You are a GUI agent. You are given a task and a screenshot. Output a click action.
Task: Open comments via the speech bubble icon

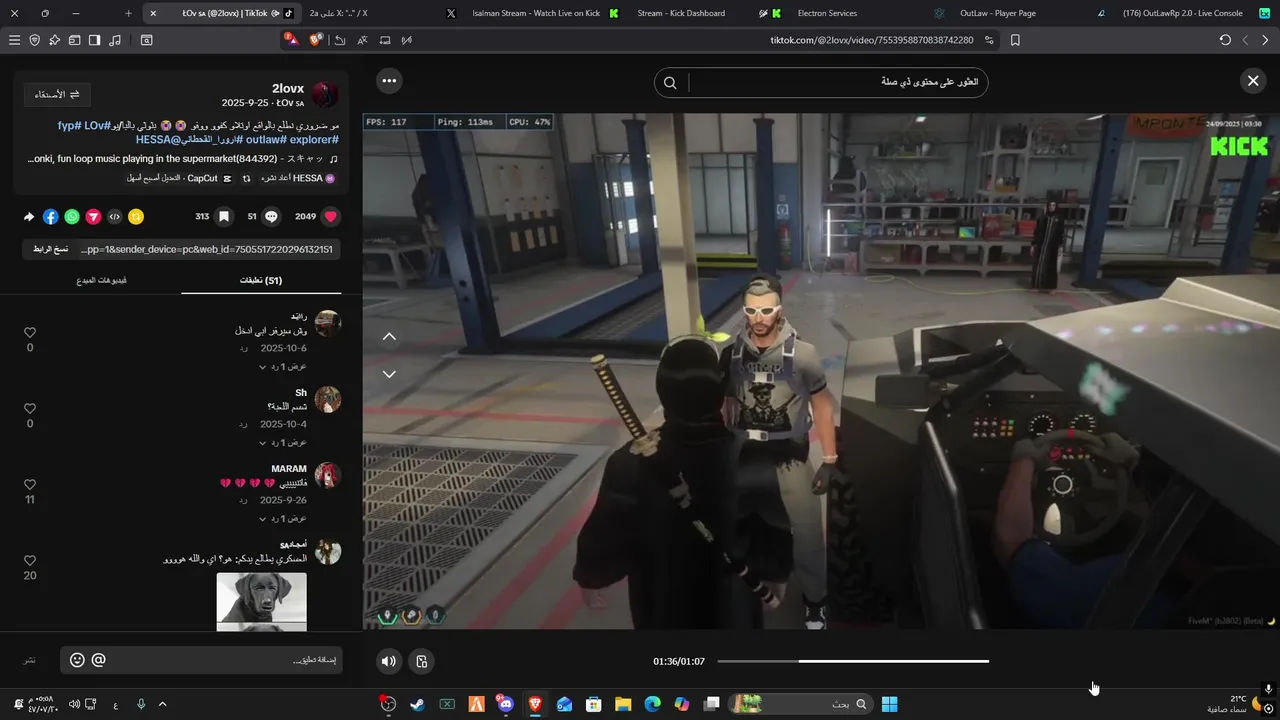(271, 216)
